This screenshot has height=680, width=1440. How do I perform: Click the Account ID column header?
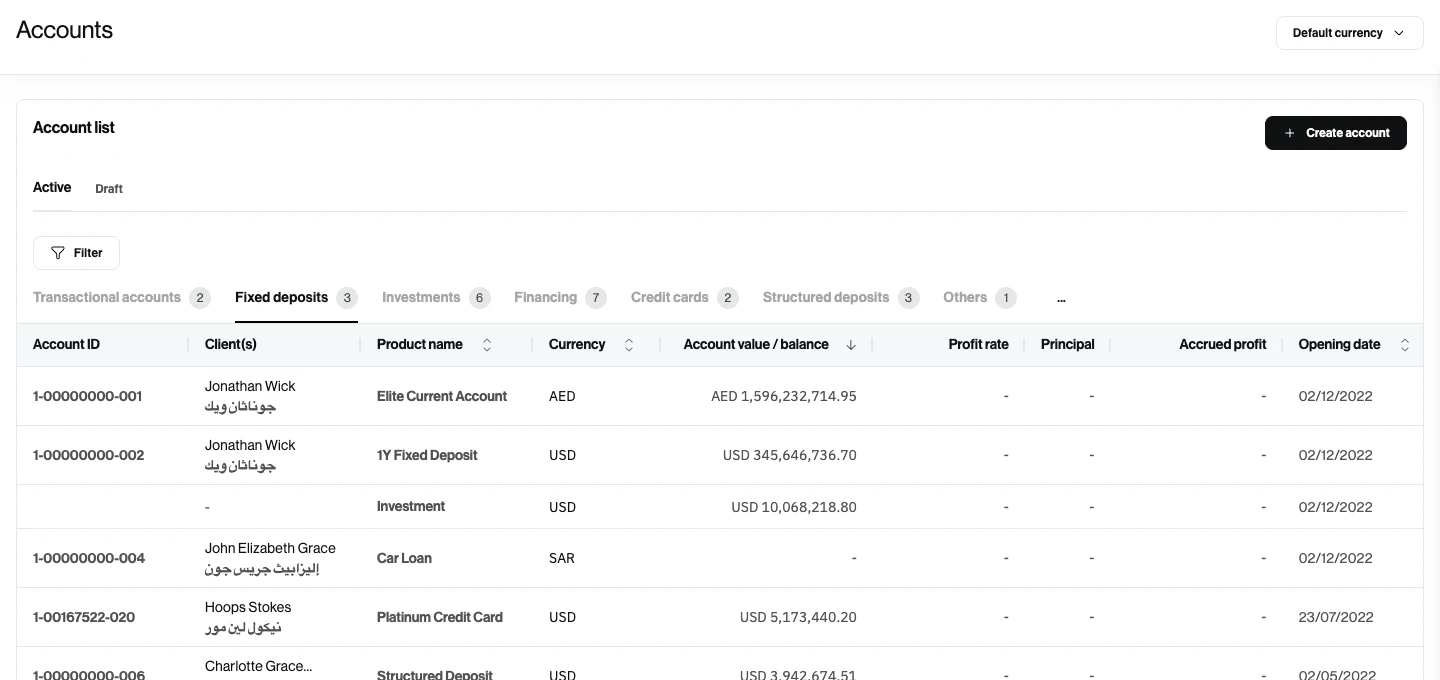(66, 344)
